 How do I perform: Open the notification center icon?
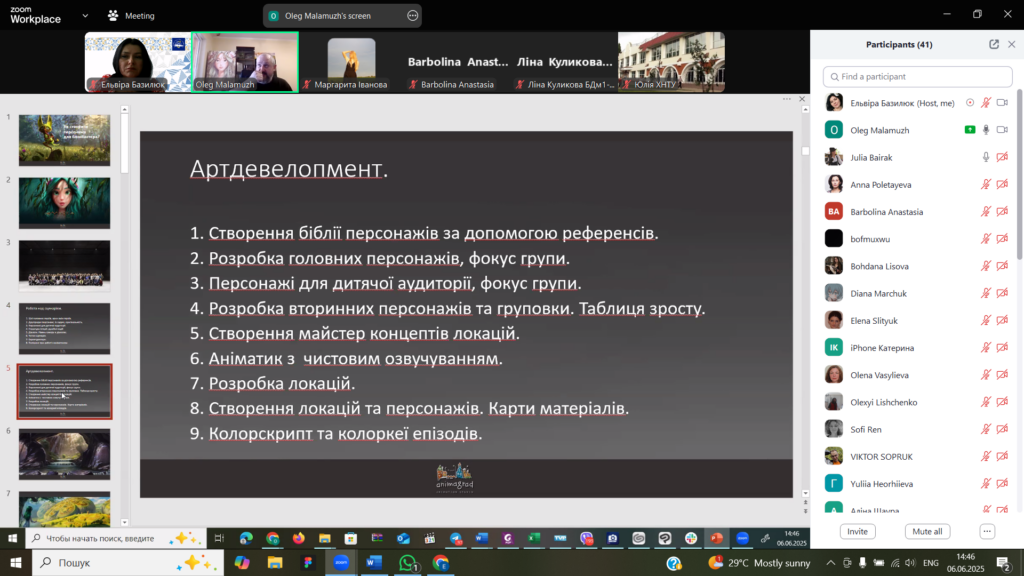pos(1003,562)
